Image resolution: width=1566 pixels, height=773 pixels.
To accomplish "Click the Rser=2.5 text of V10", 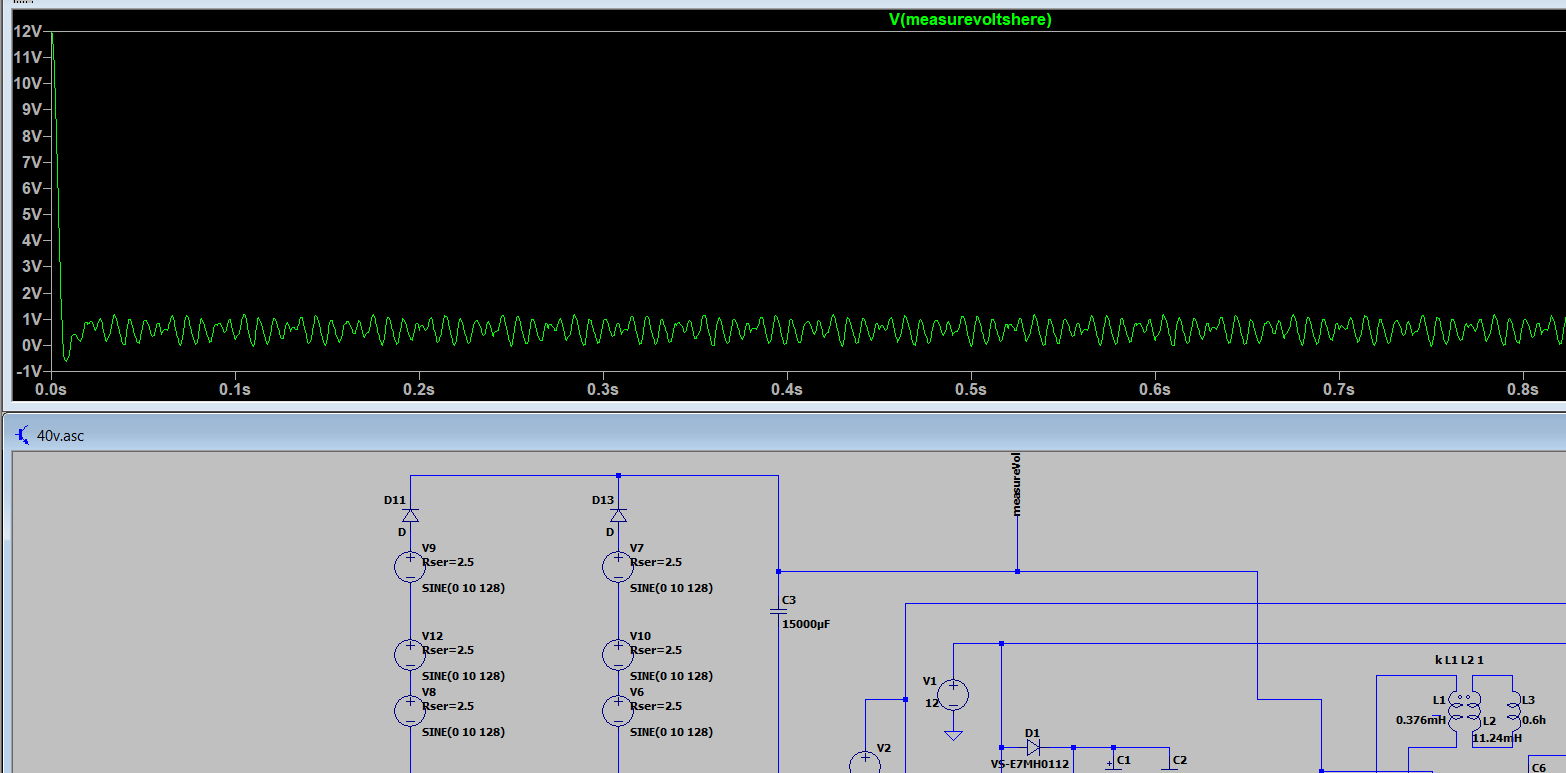I will pyautogui.click(x=656, y=650).
